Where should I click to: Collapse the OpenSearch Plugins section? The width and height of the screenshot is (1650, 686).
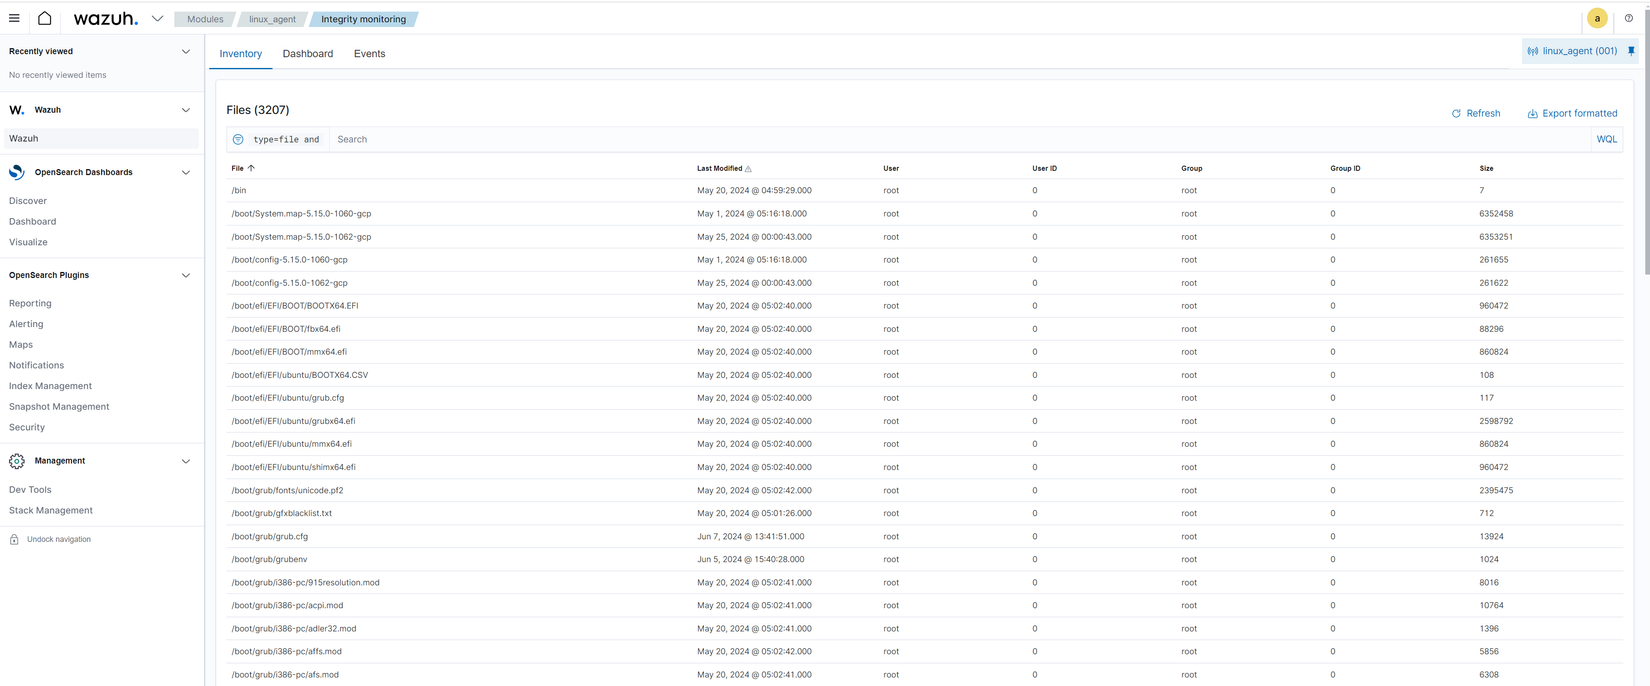tap(185, 275)
